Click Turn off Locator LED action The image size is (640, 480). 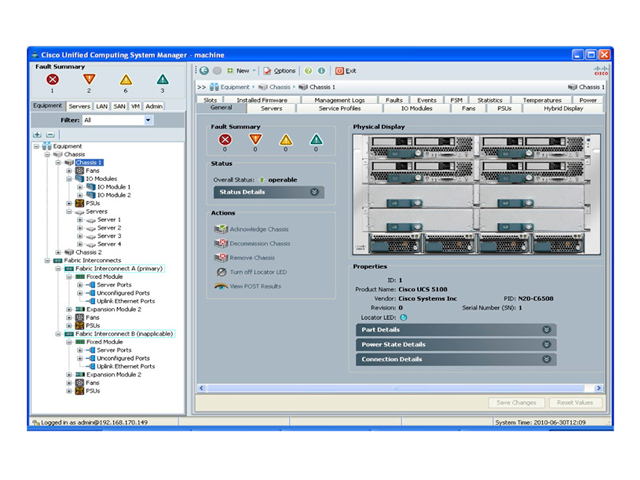click(251, 272)
